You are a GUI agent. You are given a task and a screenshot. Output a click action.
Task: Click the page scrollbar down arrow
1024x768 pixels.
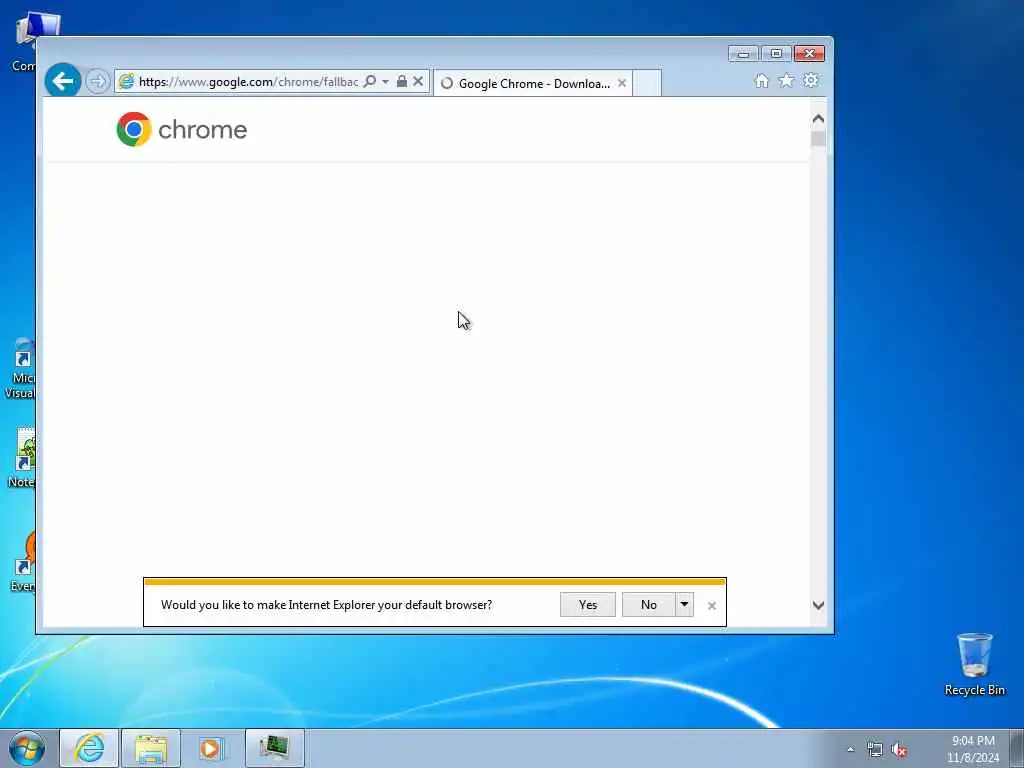(818, 605)
